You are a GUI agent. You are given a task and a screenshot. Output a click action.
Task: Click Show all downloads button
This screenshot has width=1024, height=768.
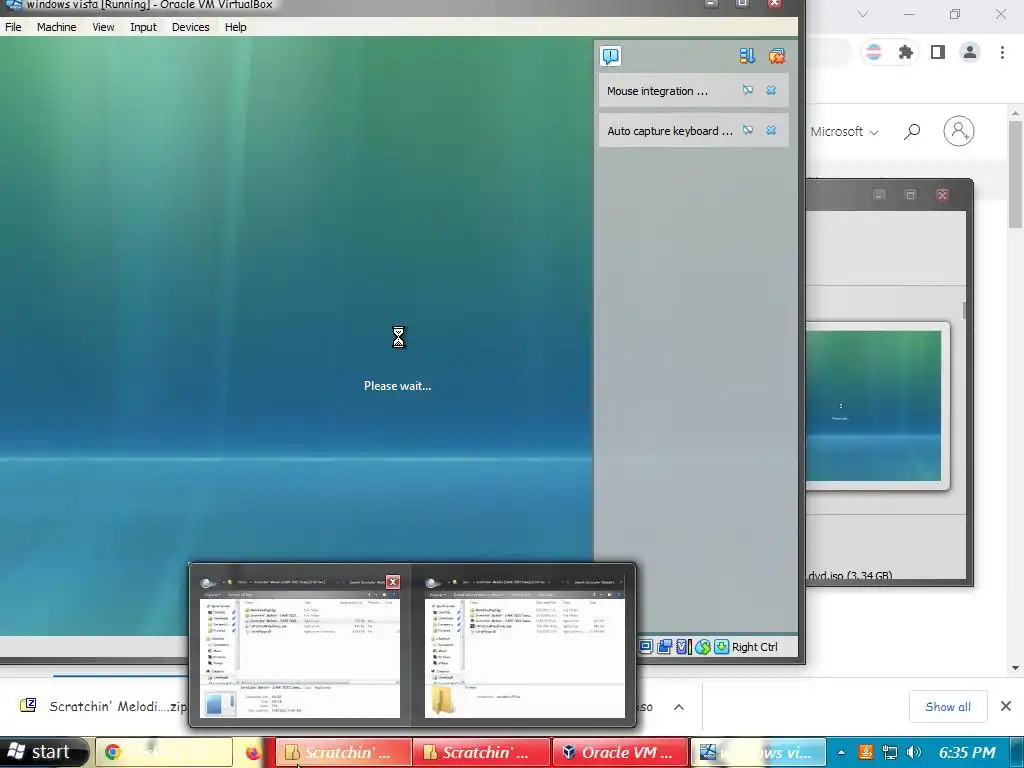tap(948, 707)
